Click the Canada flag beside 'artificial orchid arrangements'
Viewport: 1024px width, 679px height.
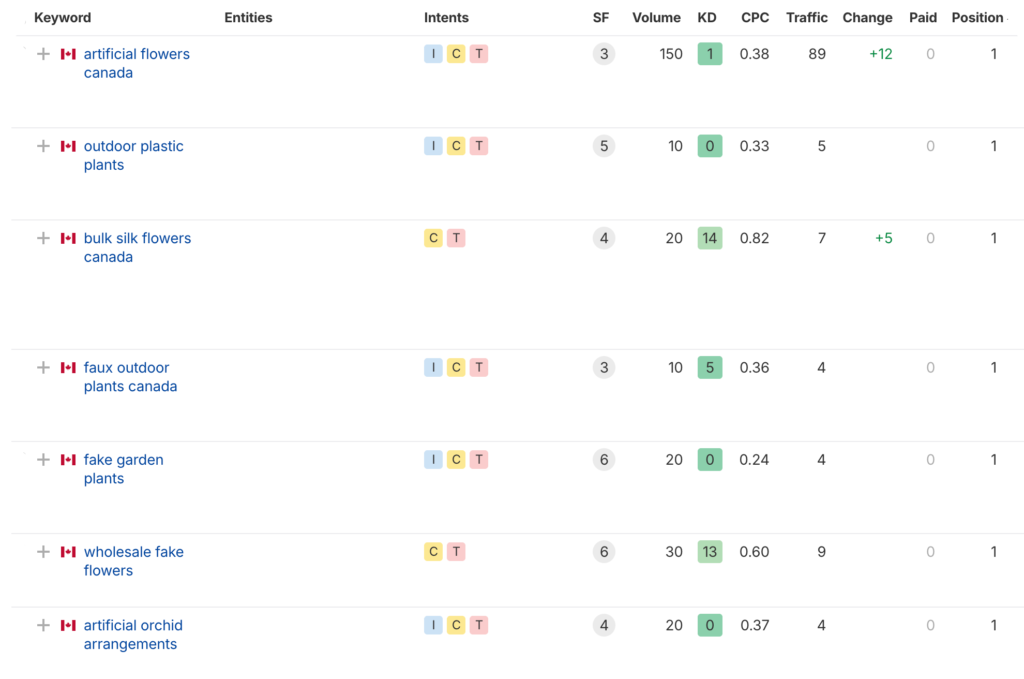(68, 626)
